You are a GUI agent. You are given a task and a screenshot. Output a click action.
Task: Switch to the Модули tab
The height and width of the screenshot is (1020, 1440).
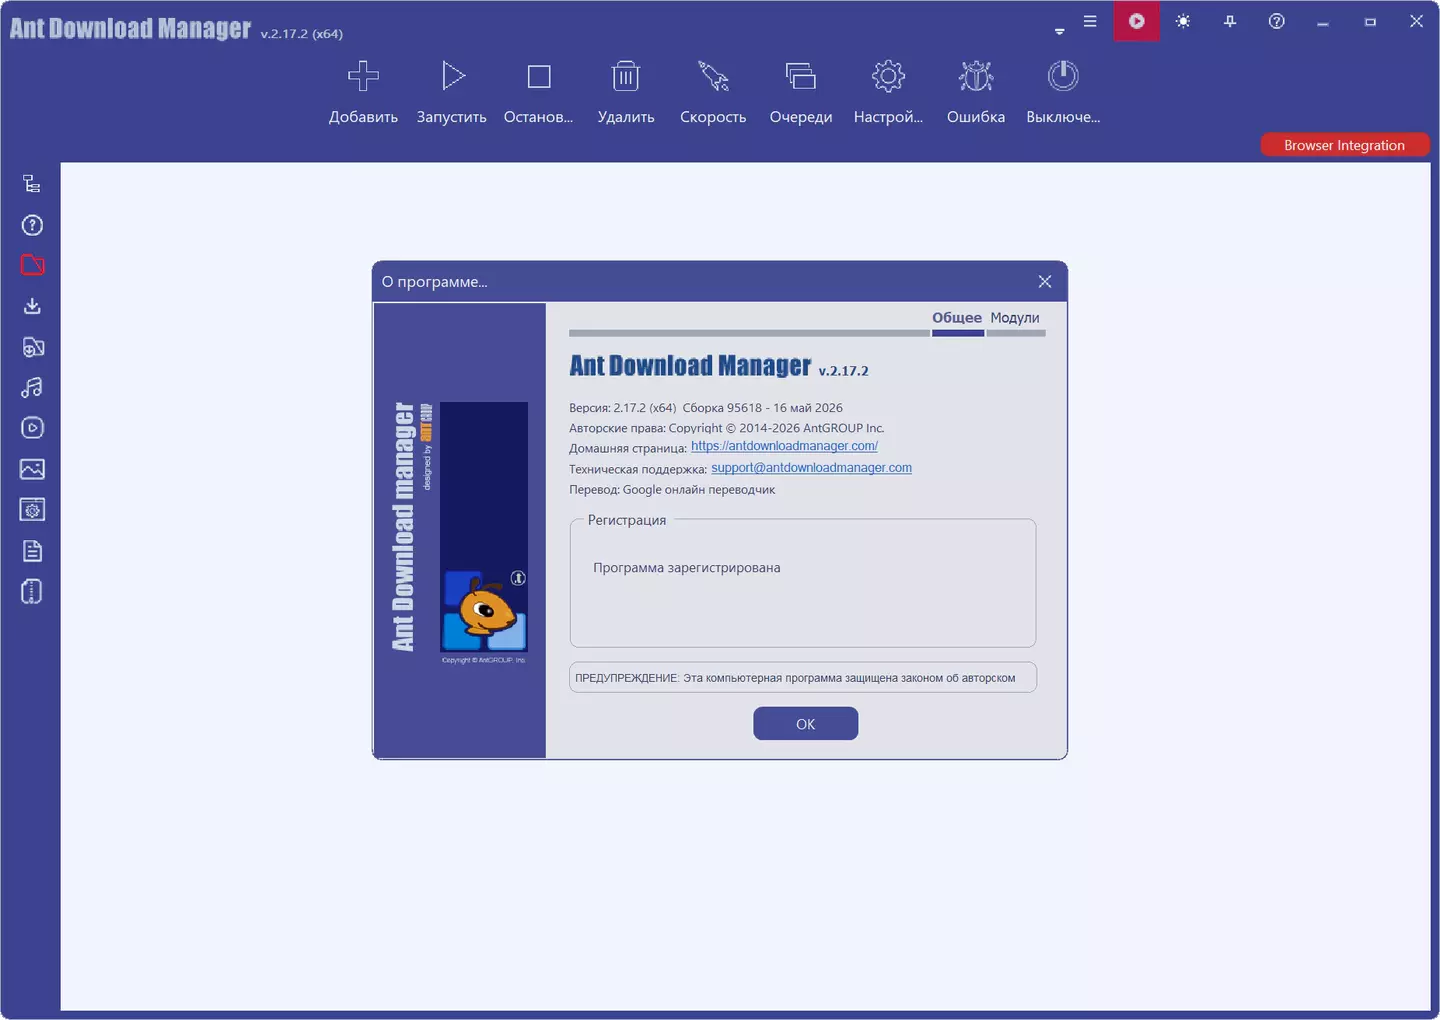pos(1015,318)
